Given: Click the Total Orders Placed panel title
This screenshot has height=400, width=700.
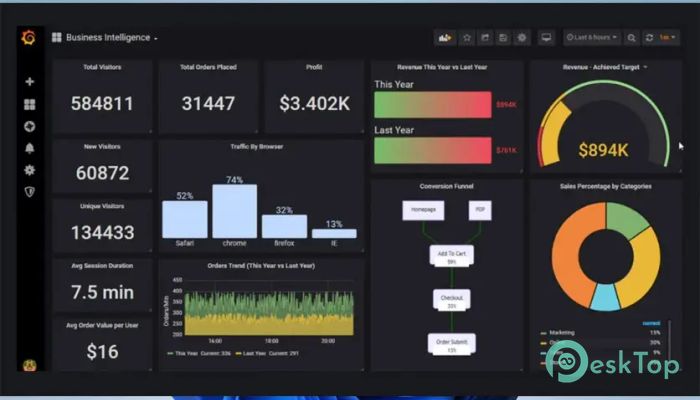Looking at the screenshot, I should pyautogui.click(x=208, y=67).
